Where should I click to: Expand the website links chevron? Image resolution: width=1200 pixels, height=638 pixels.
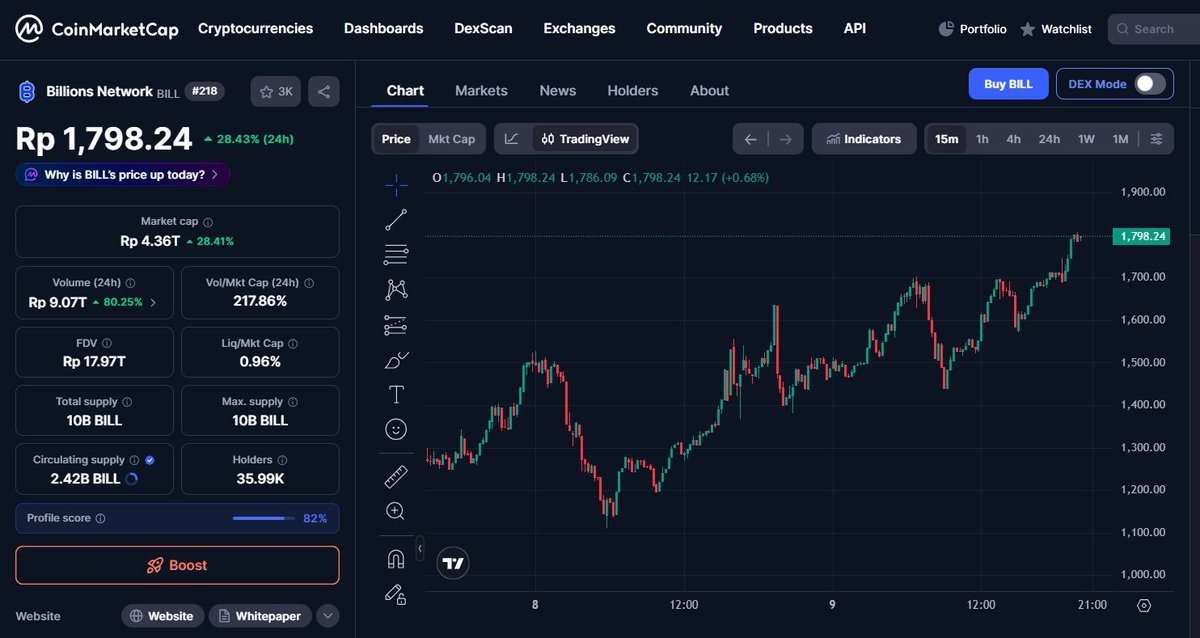click(328, 616)
